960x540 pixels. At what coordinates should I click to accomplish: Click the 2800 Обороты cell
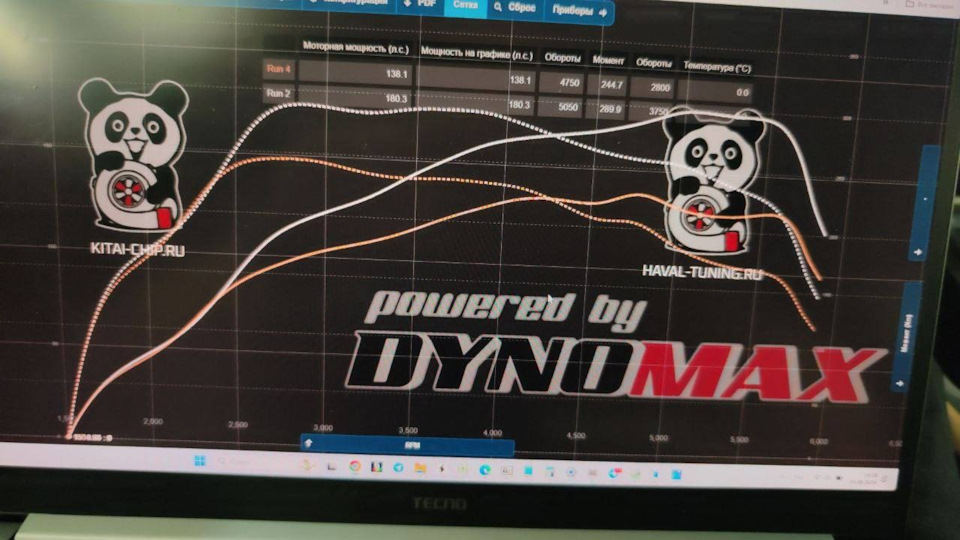[x=653, y=88]
